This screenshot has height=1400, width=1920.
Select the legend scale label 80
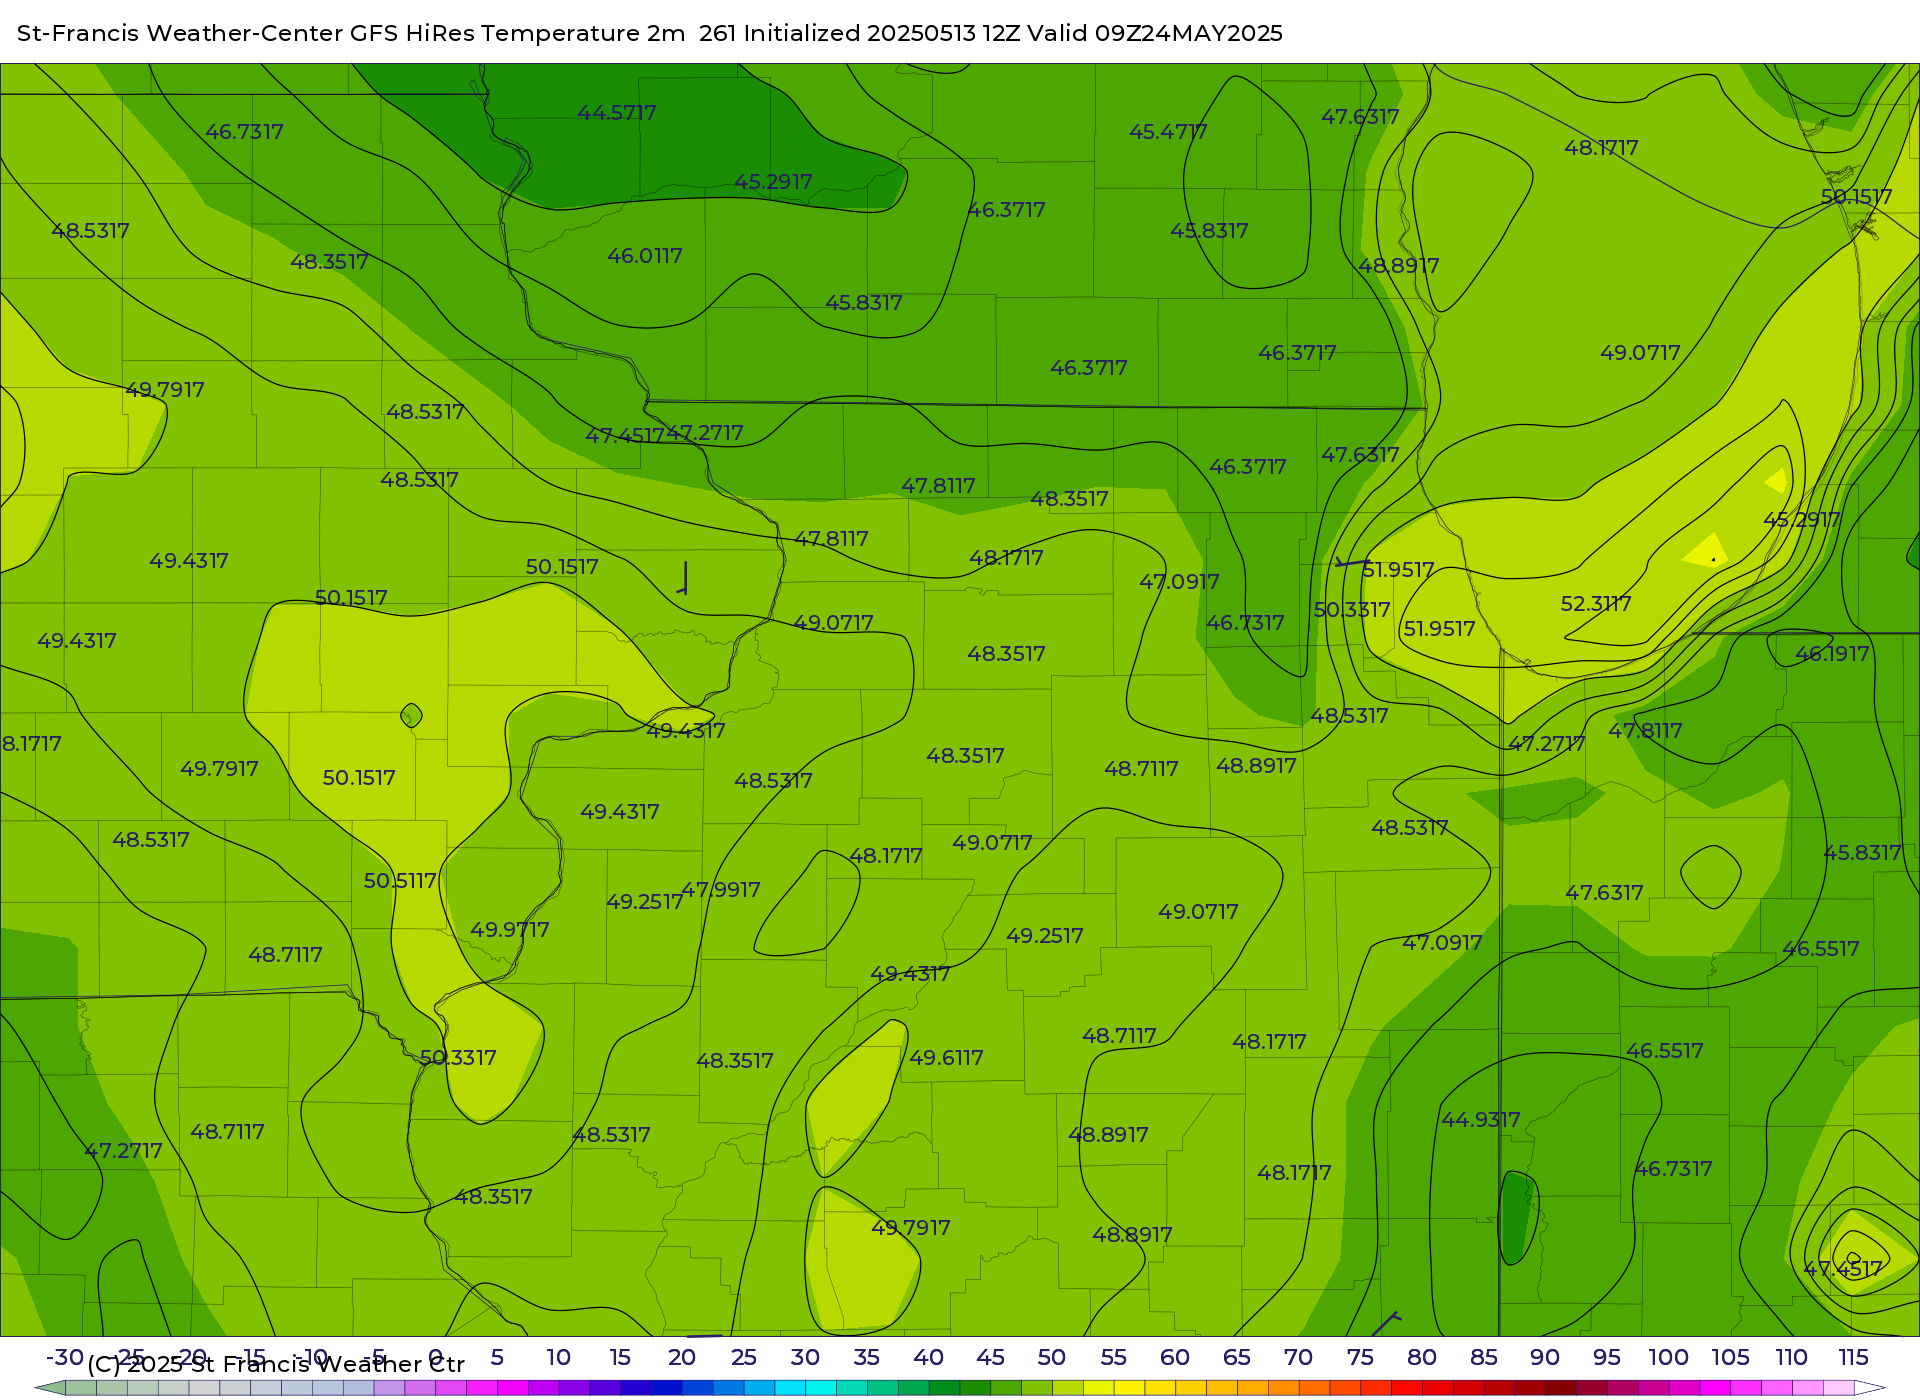pos(1422,1357)
